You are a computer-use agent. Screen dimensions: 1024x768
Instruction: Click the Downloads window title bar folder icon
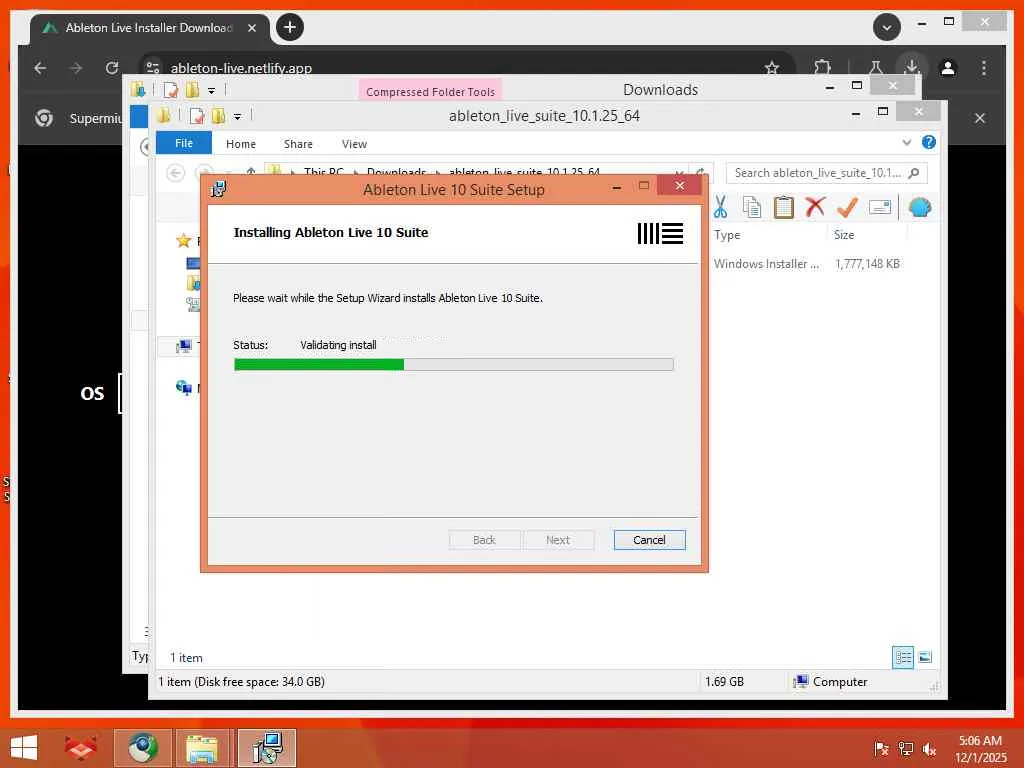pos(138,89)
